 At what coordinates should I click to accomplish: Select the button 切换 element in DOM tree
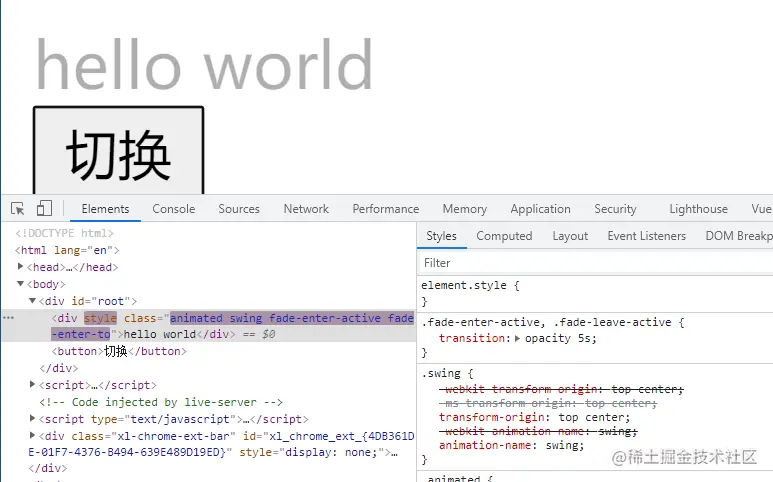click(119, 351)
